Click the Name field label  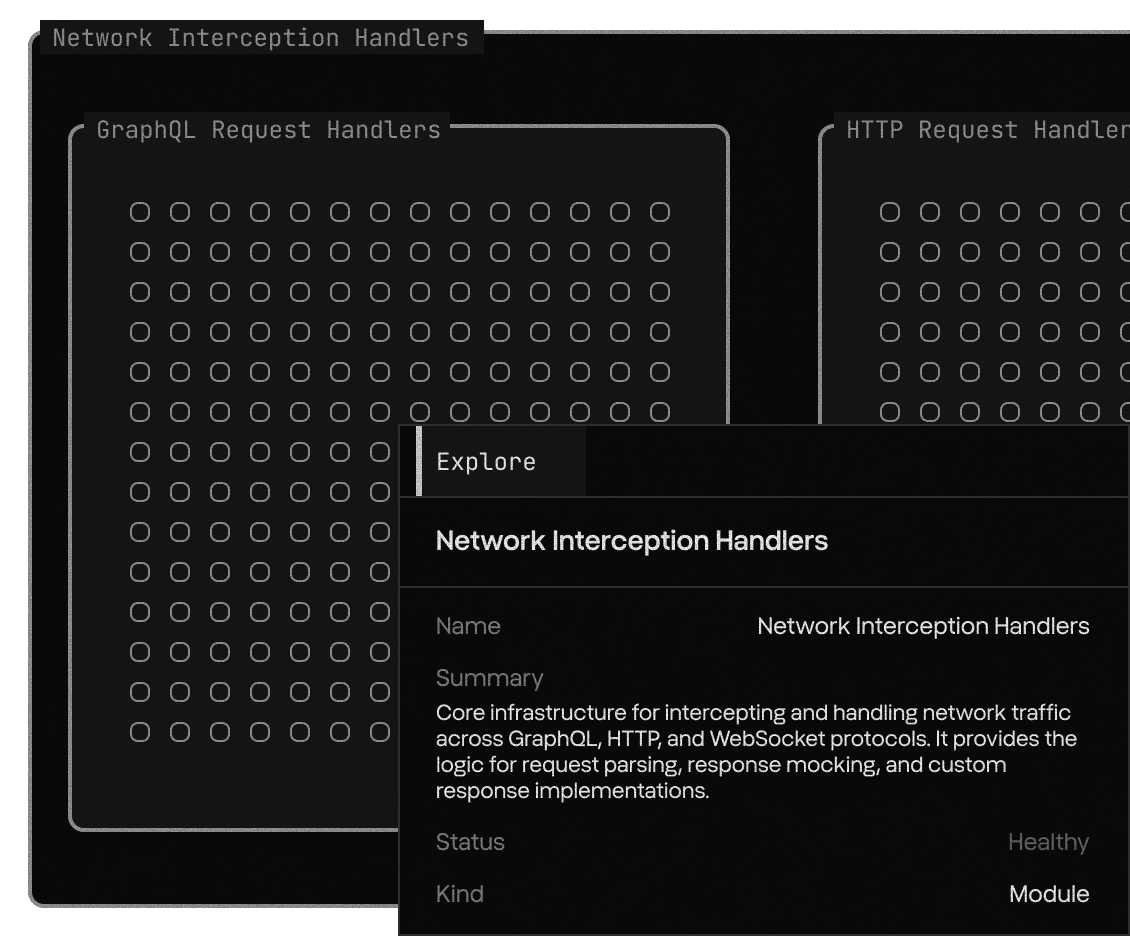click(468, 625)
